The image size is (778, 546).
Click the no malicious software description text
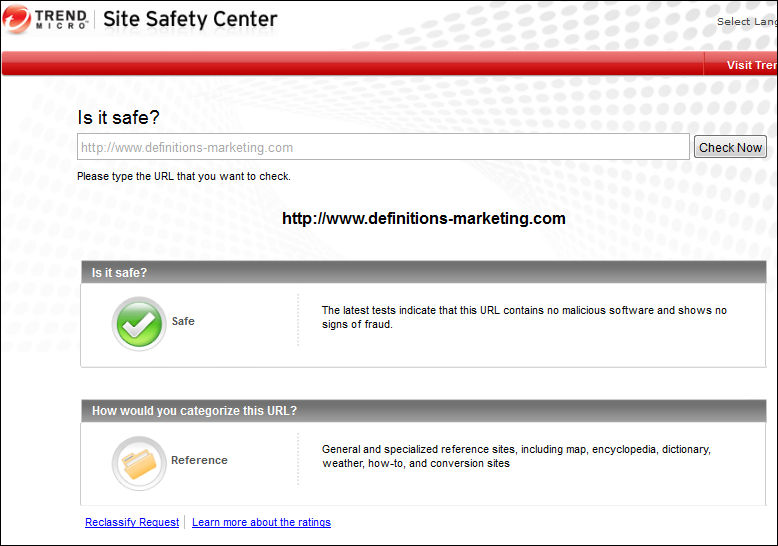pos(524,317)
